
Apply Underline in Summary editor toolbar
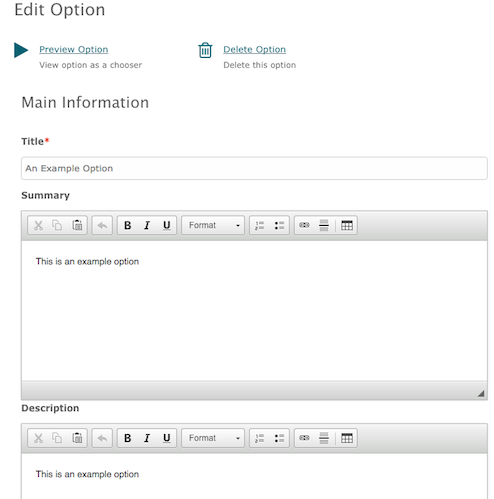coord(167,226)
